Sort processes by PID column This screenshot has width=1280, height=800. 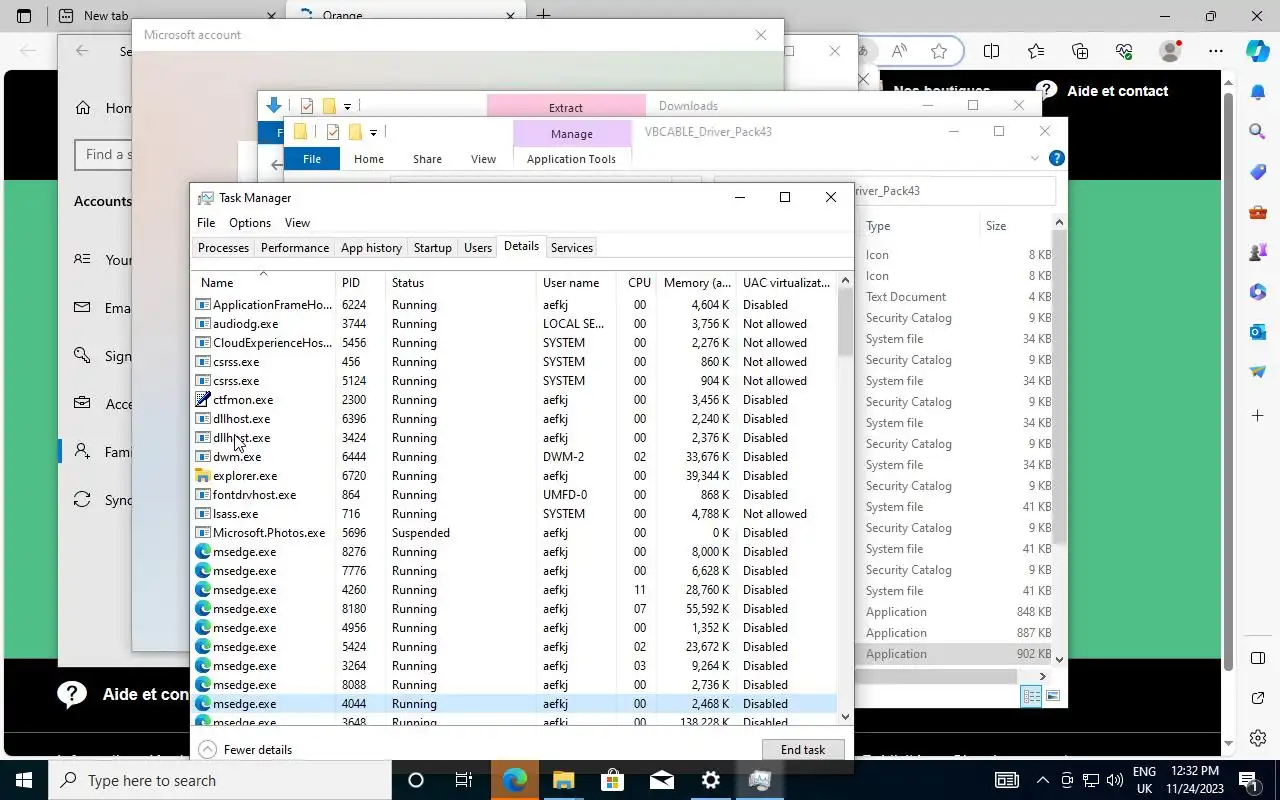click(360, 282)
